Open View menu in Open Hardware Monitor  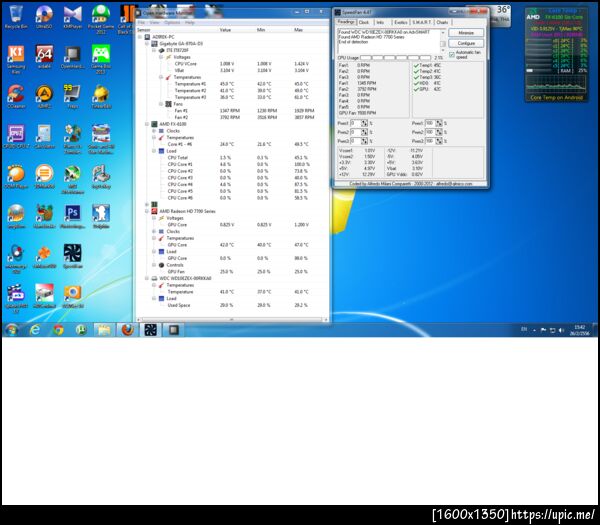click(x=154, y=23)
